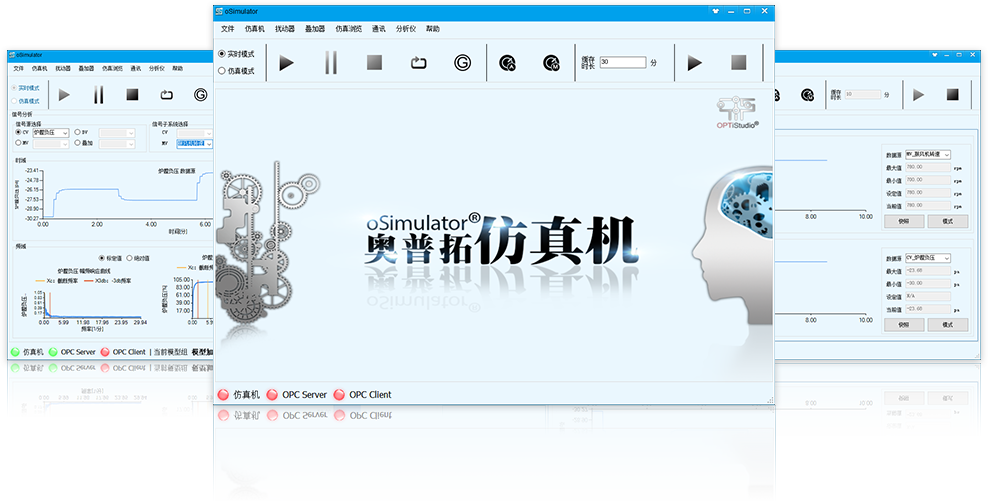Open the 文件 menu in the front window
The image size is (988, 501).
(227, 29)
